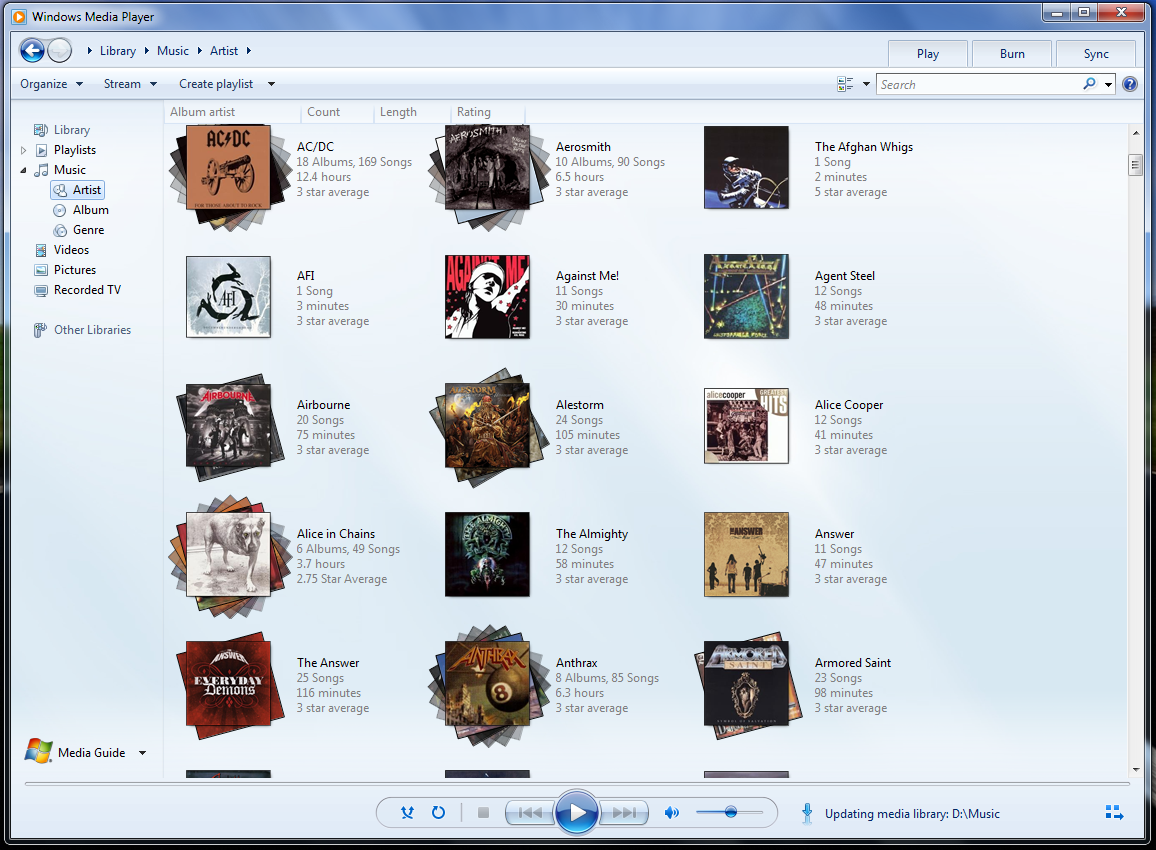Select the AFI album art
Image resolution: width=1156 pixels, height=850 pixels.
click(229, 296)
